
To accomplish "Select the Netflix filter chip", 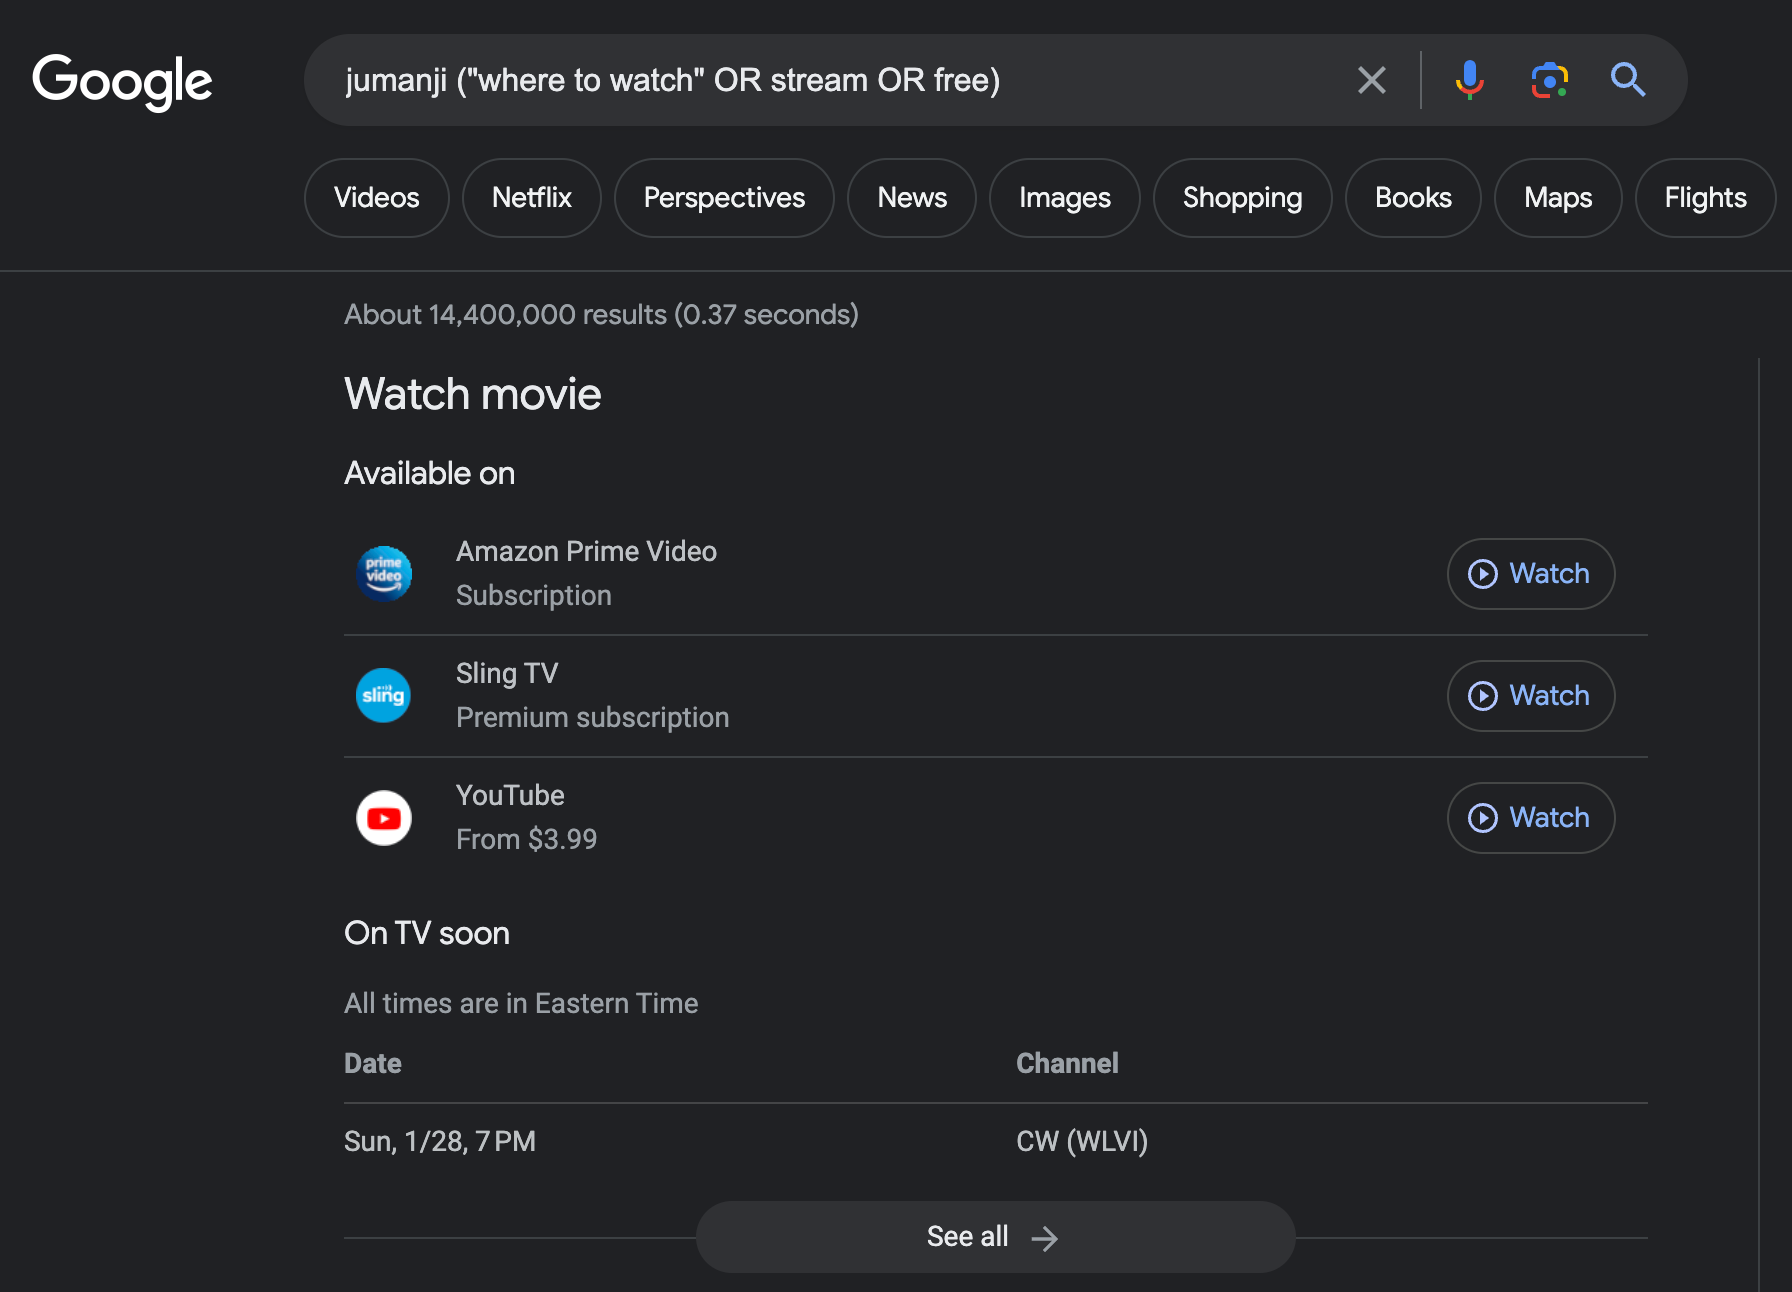I will tap(532, 198).
